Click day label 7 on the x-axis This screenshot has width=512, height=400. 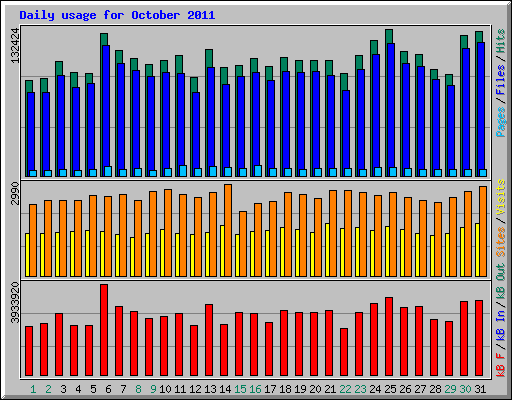(x=123, y=389)
